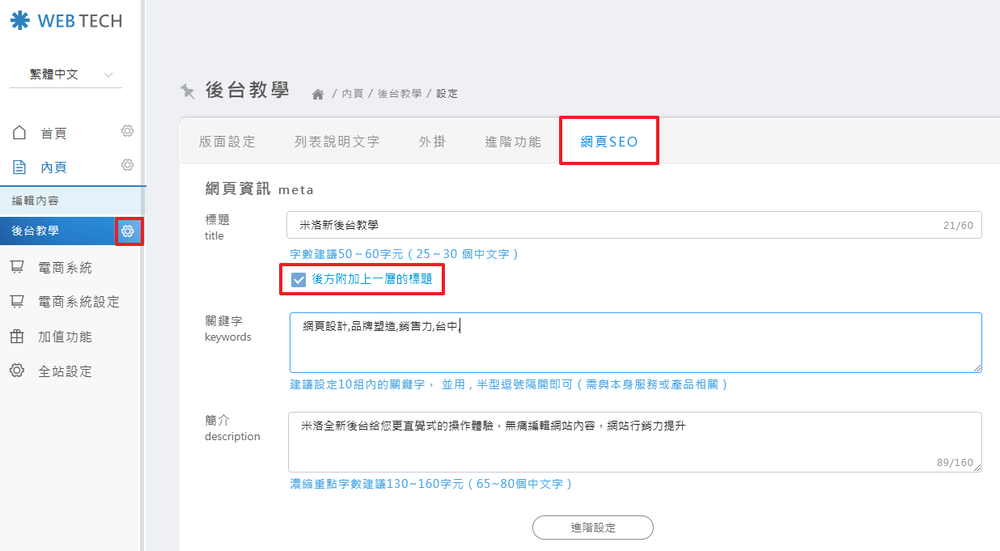Viewport: 1000px width, 551px height.
Task: Click the 進階設定 button
Action: [592, 527]
